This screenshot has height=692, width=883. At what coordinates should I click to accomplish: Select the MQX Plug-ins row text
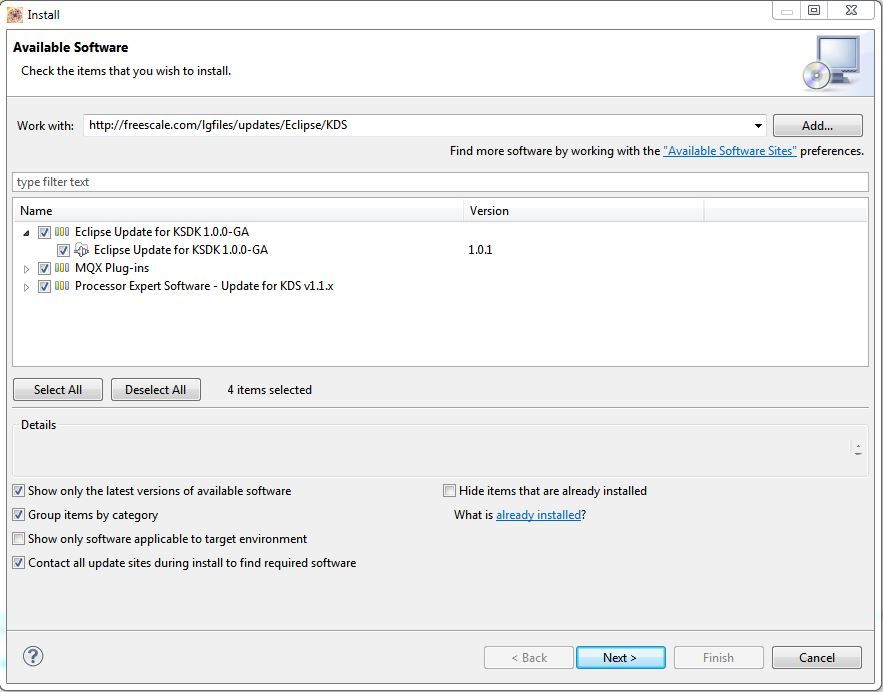tap(112, 268)
